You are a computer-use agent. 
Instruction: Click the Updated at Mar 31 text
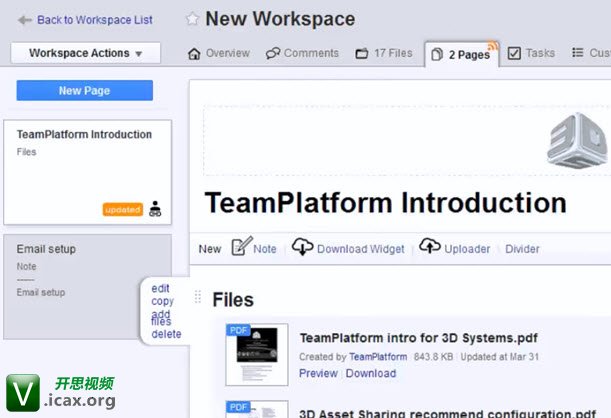point(500,356)
